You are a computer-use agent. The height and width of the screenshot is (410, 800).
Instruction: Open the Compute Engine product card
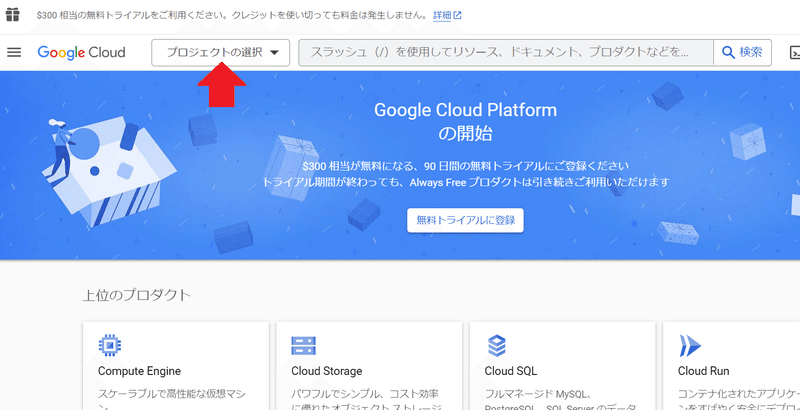click(x=176, y=366)
